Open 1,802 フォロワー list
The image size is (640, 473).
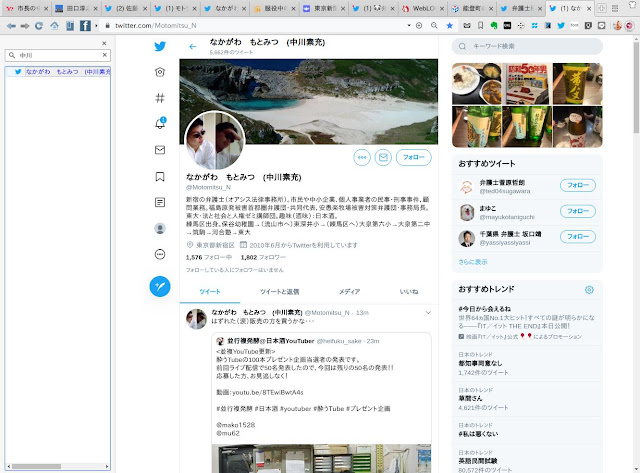click(x=263, y=258)
